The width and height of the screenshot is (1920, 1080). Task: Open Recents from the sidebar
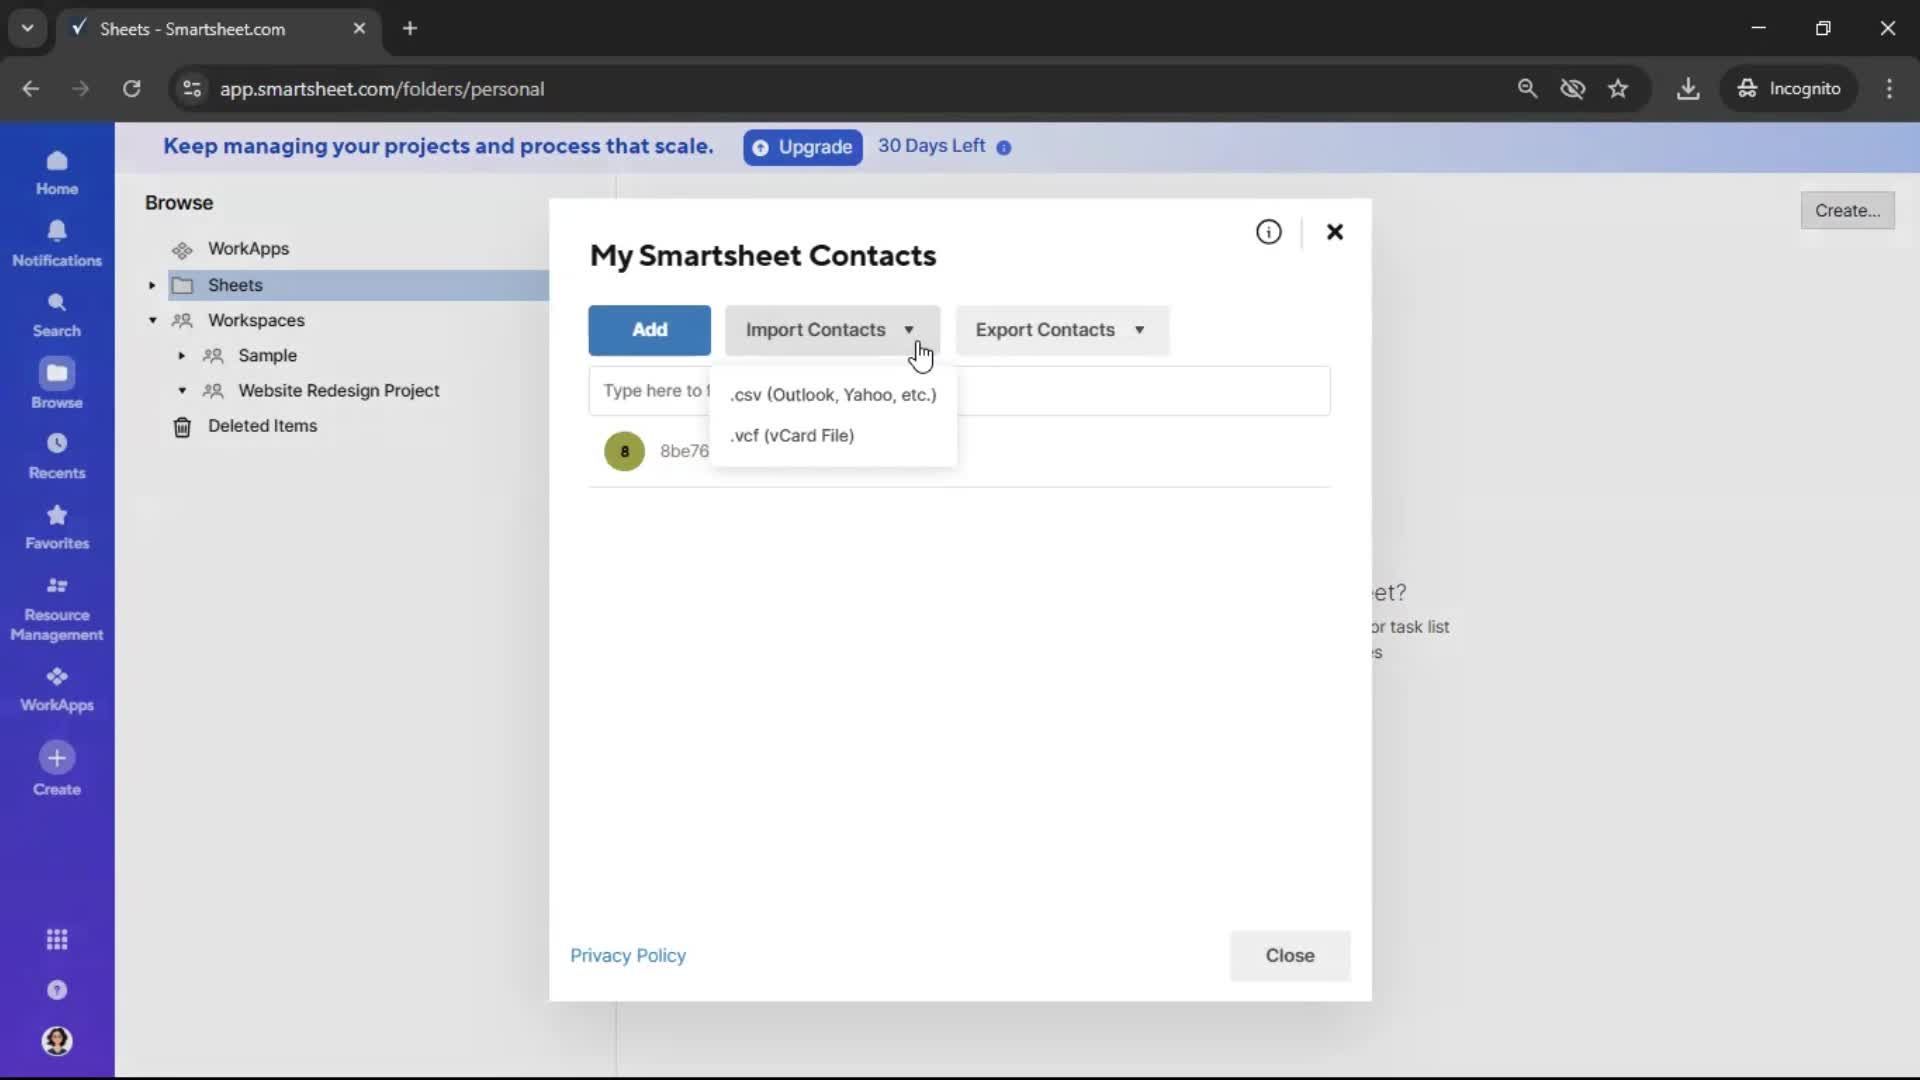pyautogui.click(x=57, y=455)
